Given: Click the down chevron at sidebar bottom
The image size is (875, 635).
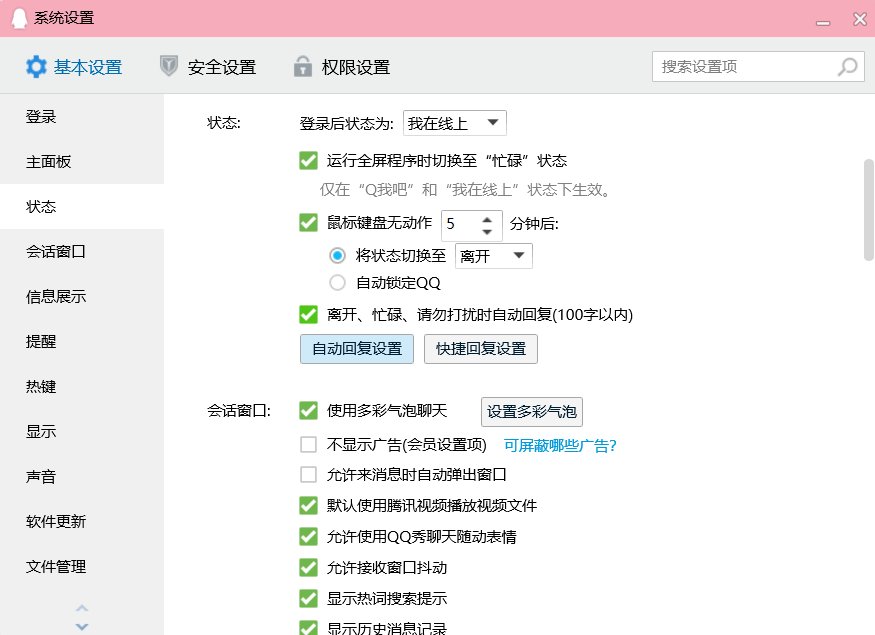Looking at the screenshot, I should pyautogui.click(x=82, y=625).
